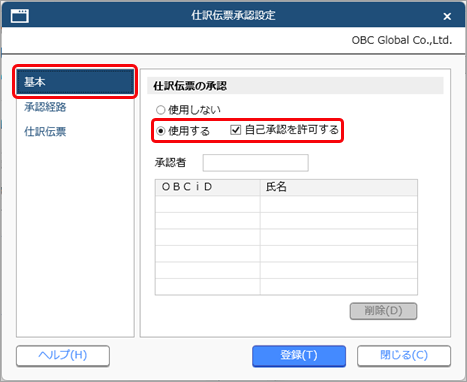Screen dimensions: 467x382
Task: Click the 氏名 column header
Action: pos(339,187)
